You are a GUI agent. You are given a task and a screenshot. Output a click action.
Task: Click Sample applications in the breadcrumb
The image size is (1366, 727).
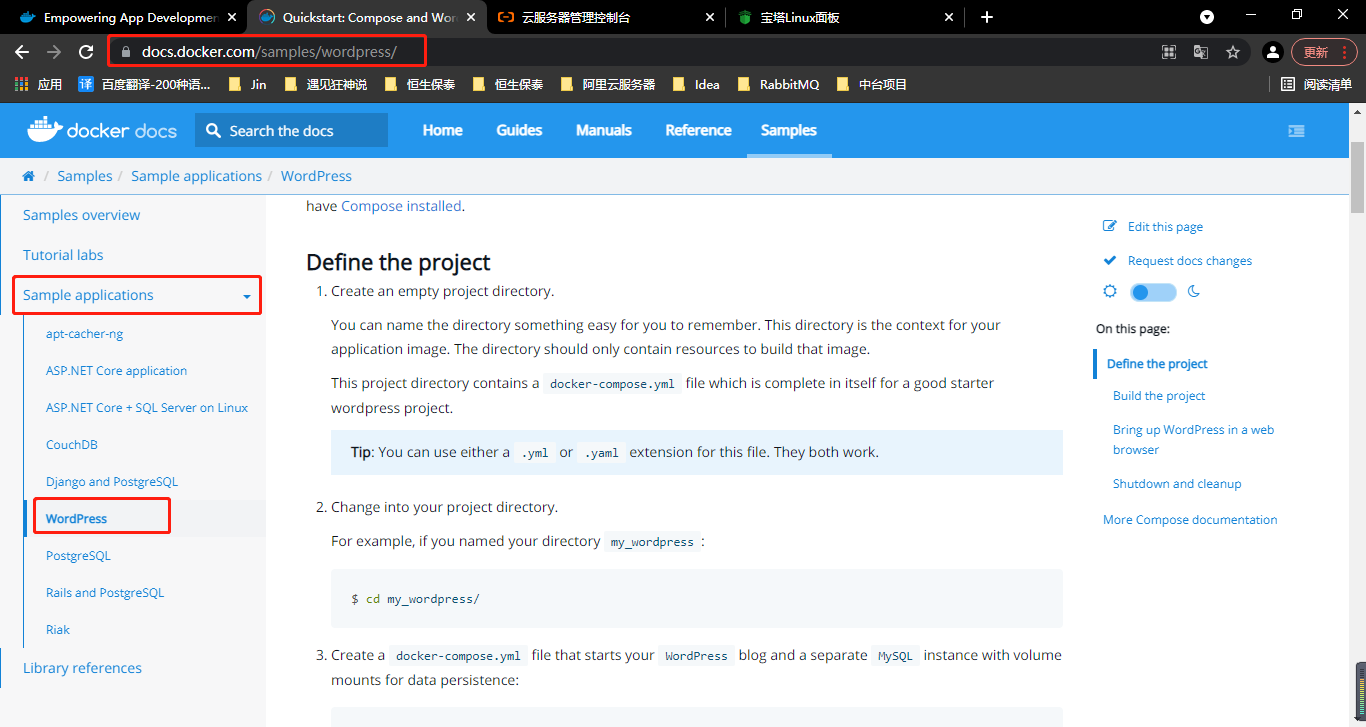tap(196, 176)
